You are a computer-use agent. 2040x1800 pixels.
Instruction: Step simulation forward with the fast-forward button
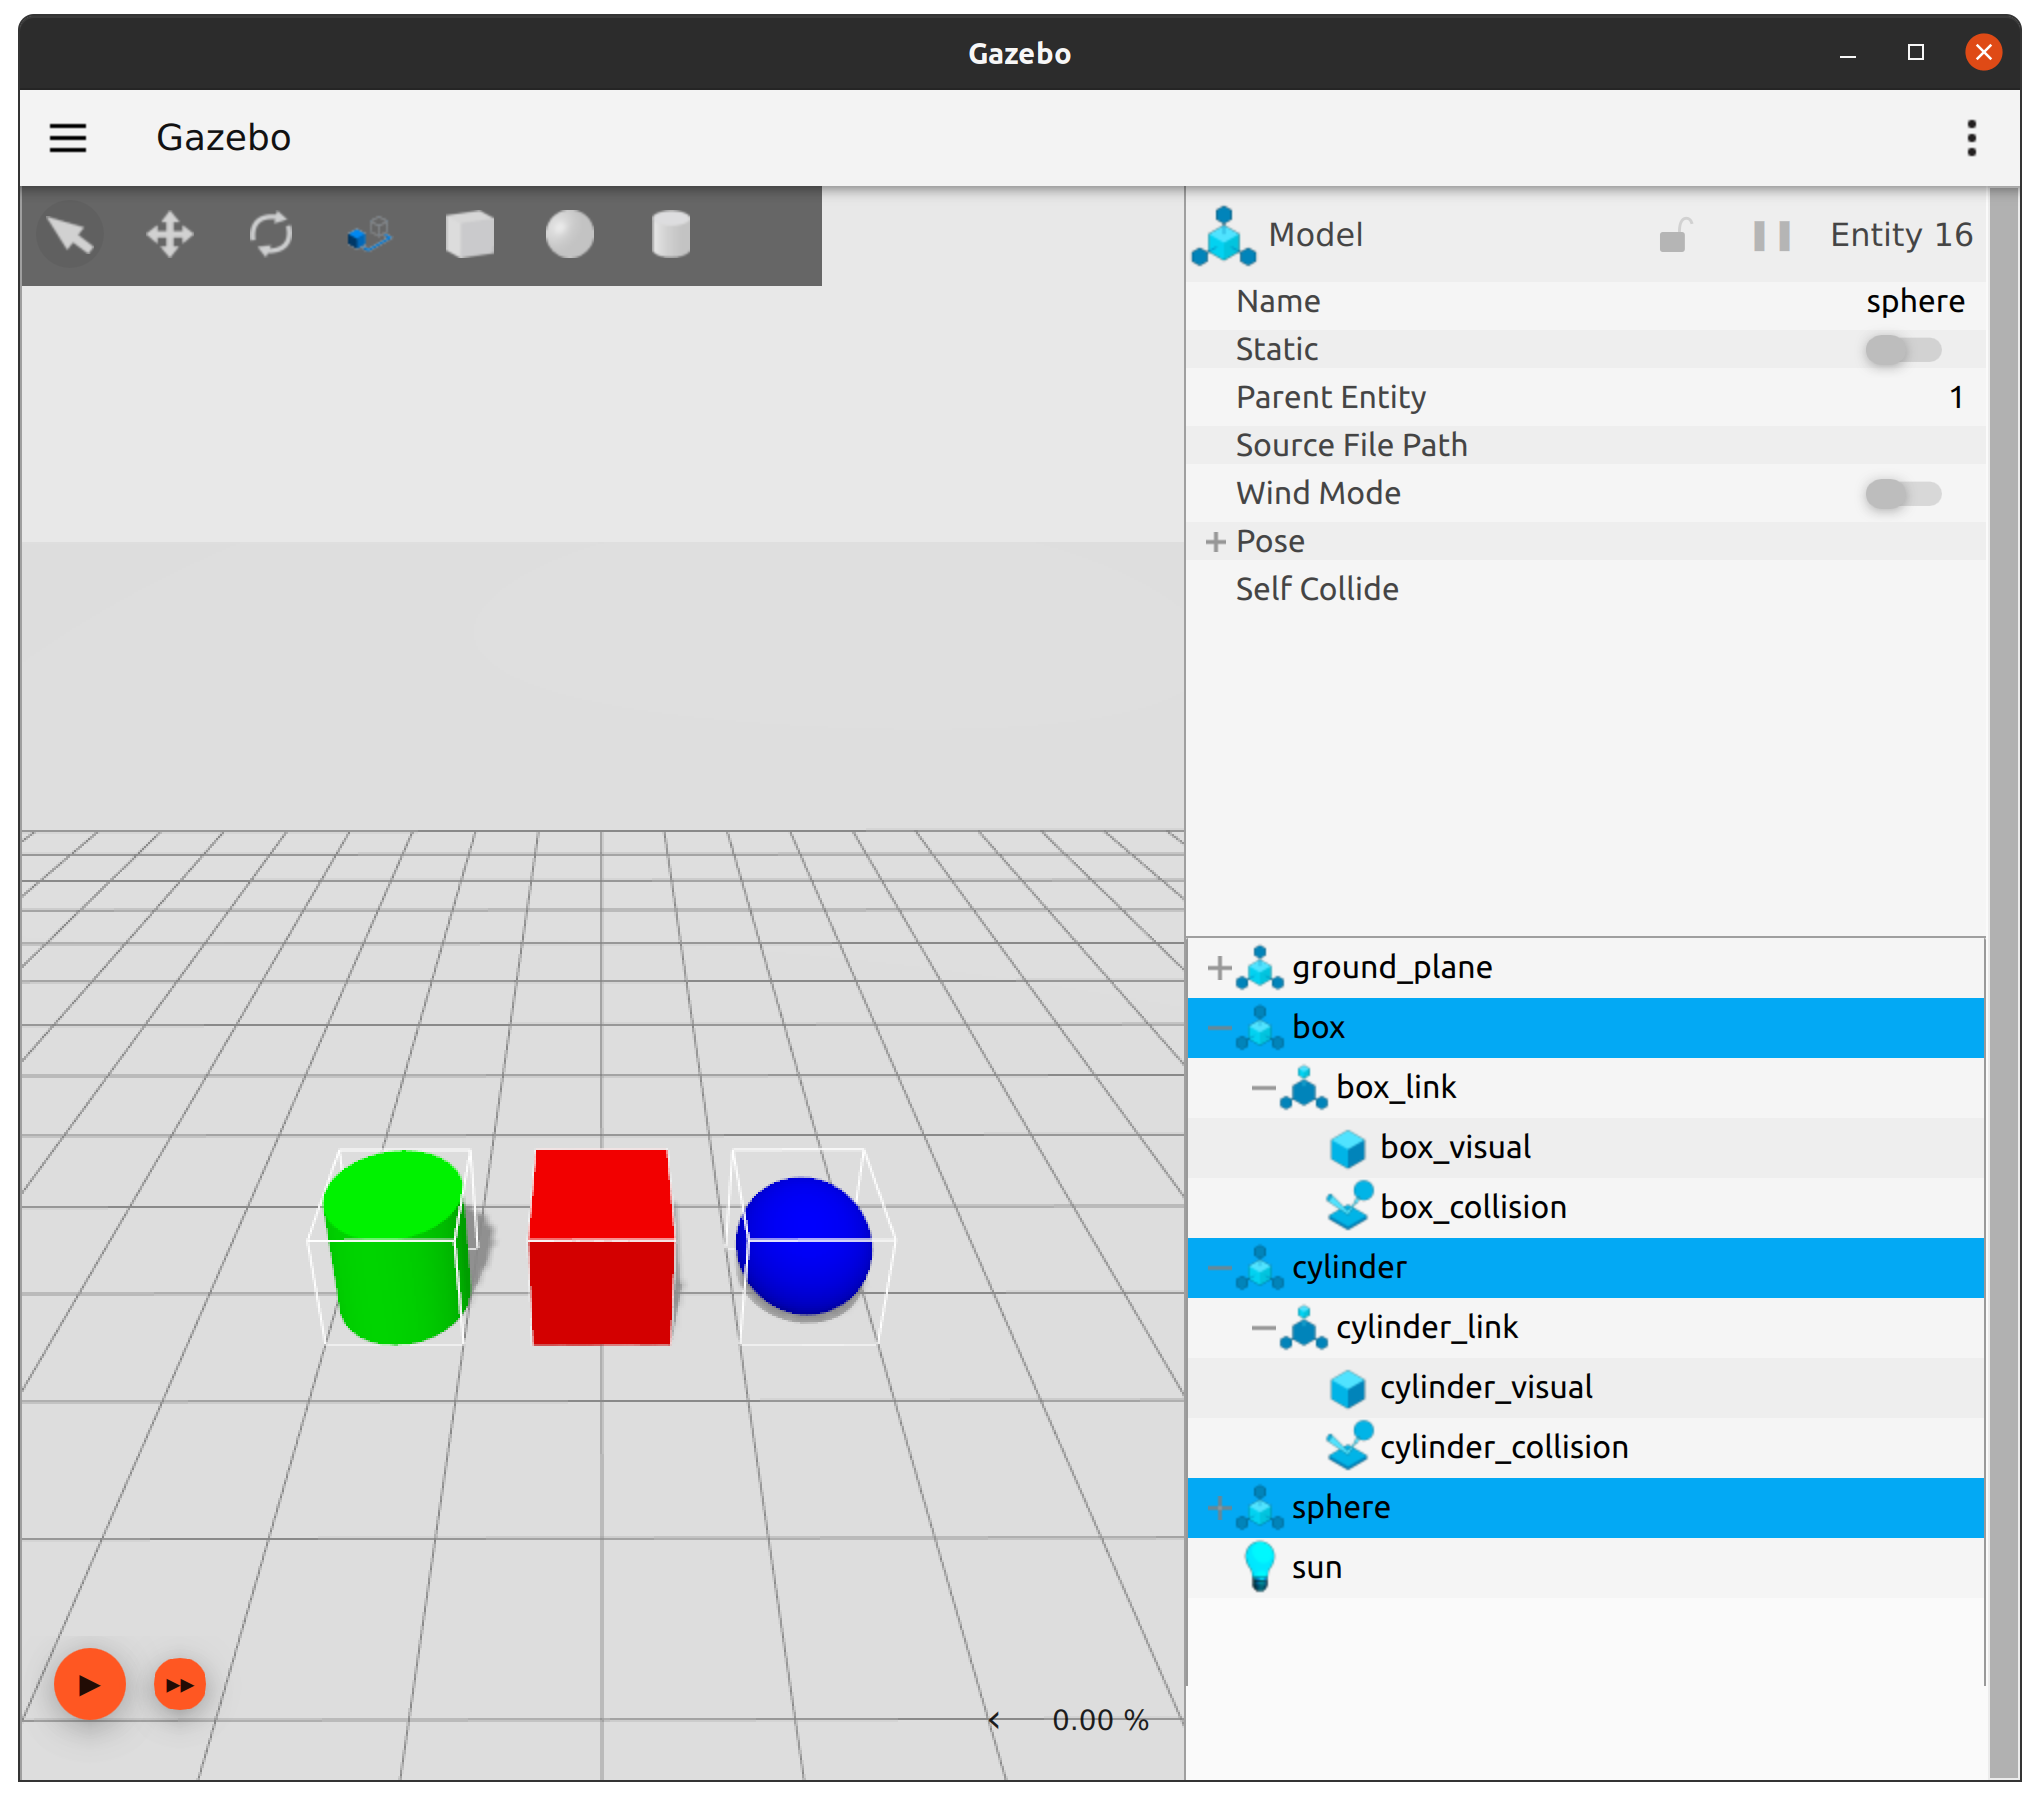(180, 1685)
